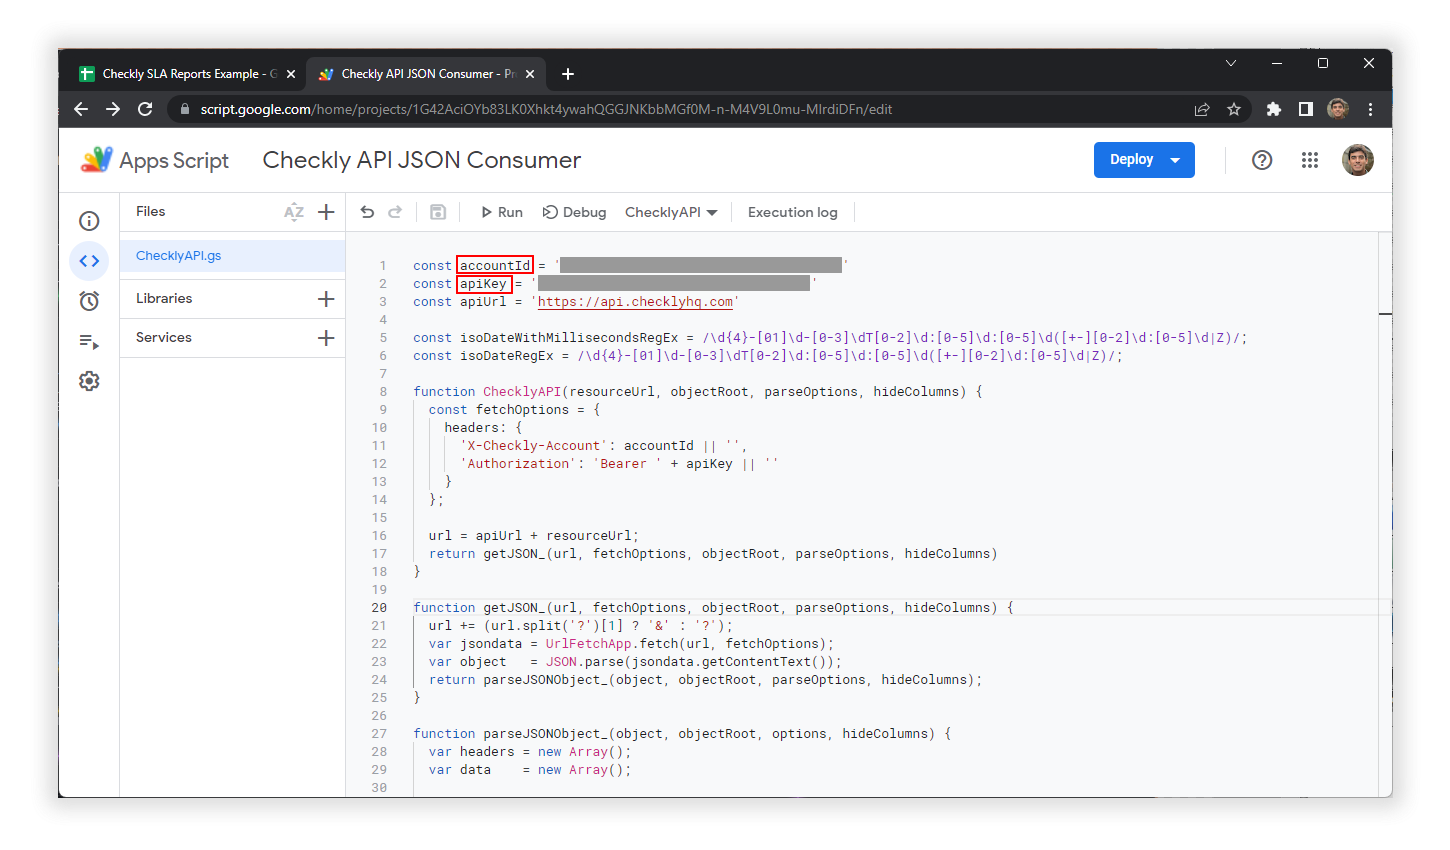The image size is (1450, 850).
Task: Run the script
Action: tap(501, 211)
